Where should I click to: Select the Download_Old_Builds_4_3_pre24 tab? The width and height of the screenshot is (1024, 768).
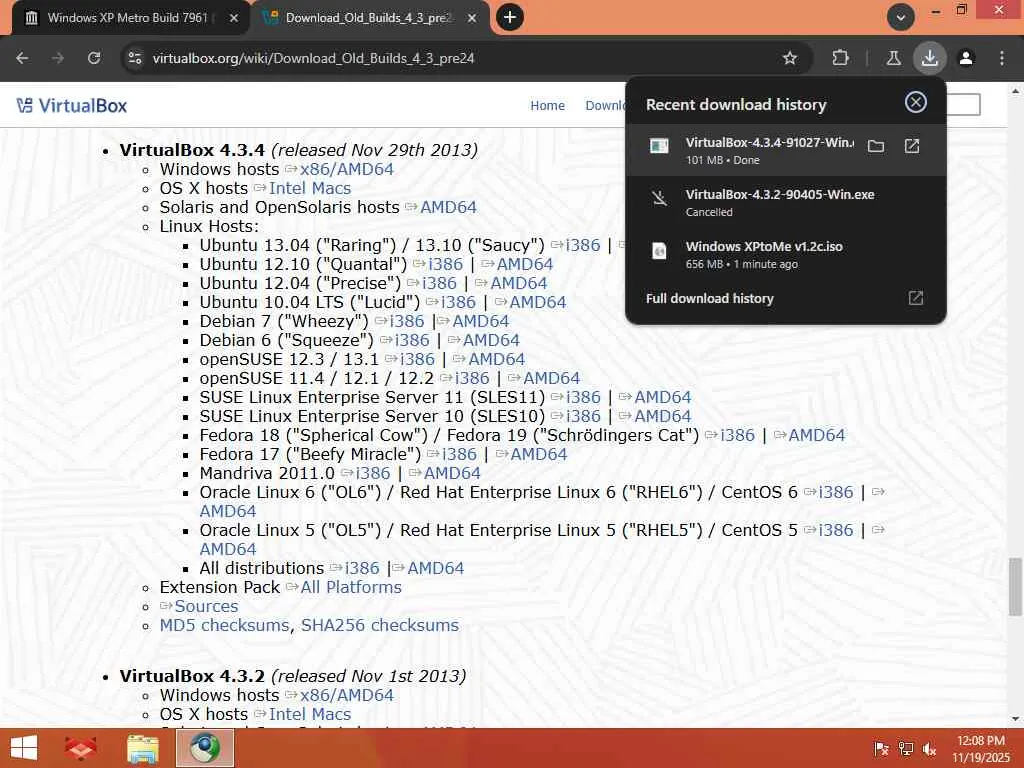click(x=369, y=18)
